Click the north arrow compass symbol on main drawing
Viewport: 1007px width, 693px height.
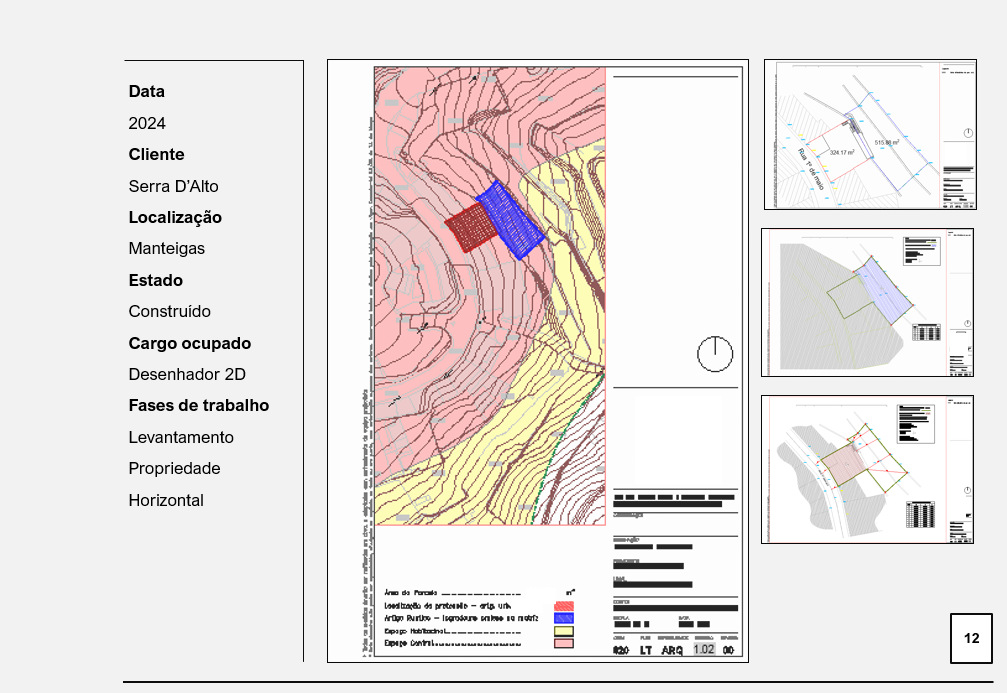(715, 354)
